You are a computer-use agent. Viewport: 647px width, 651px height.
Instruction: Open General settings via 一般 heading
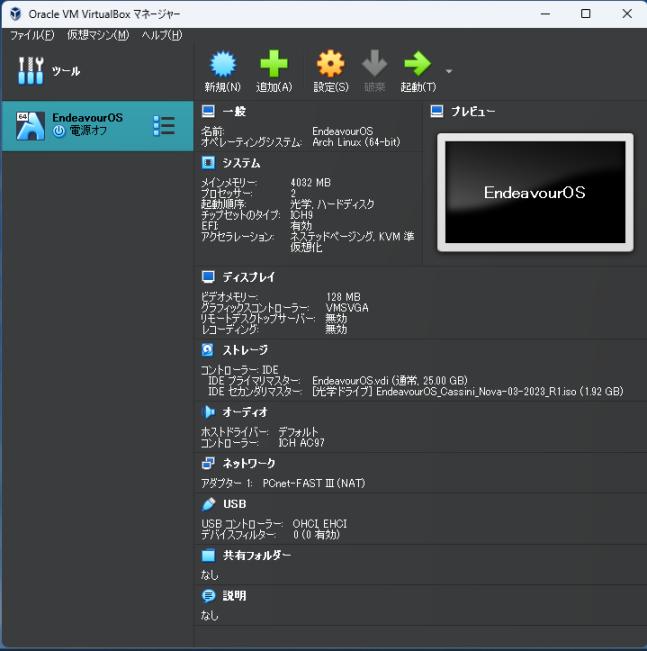(x=234, y=111)
